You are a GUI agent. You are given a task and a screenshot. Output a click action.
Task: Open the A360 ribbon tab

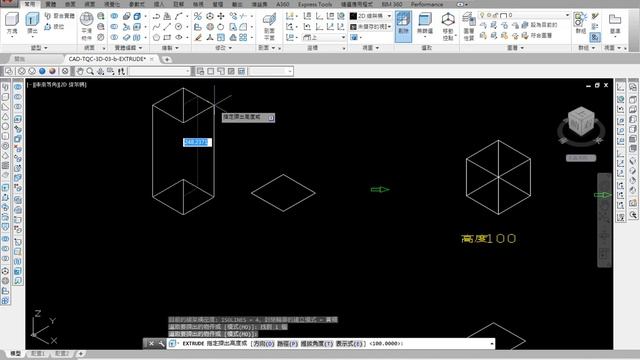coord(282,4)
